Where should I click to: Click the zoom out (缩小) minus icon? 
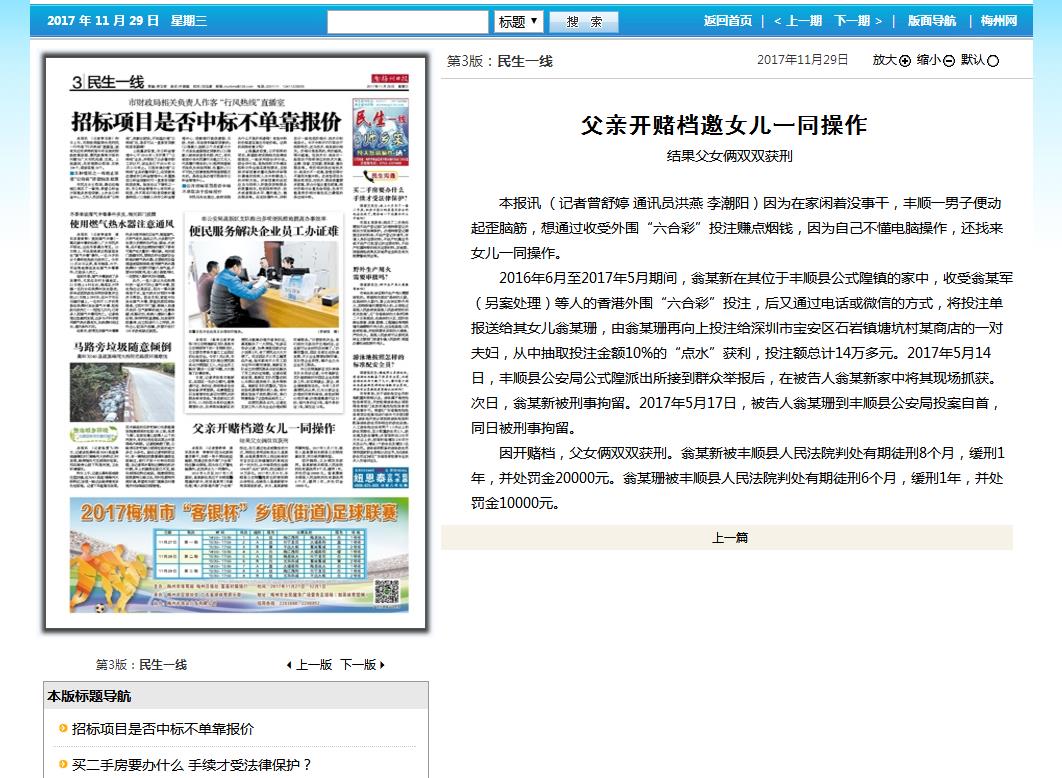coord(949,61)
